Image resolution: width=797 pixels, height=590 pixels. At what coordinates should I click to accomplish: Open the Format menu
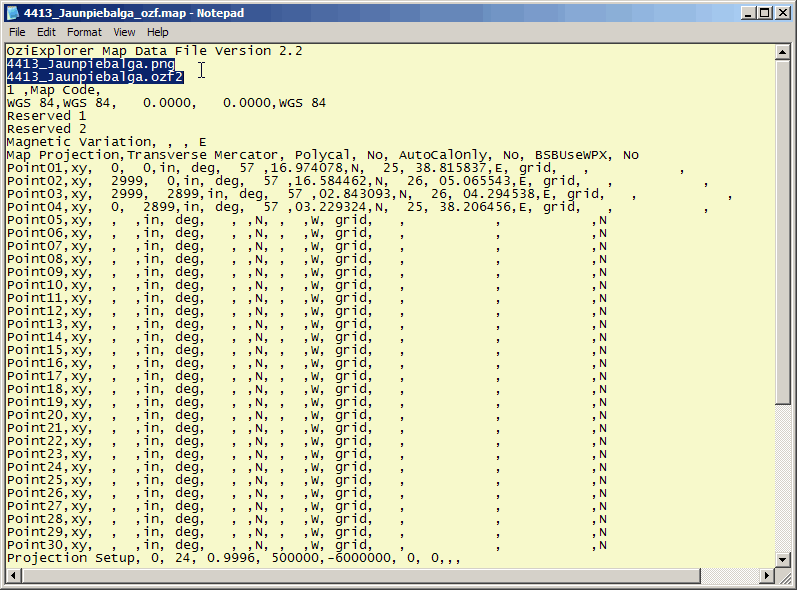click(84, 32)
